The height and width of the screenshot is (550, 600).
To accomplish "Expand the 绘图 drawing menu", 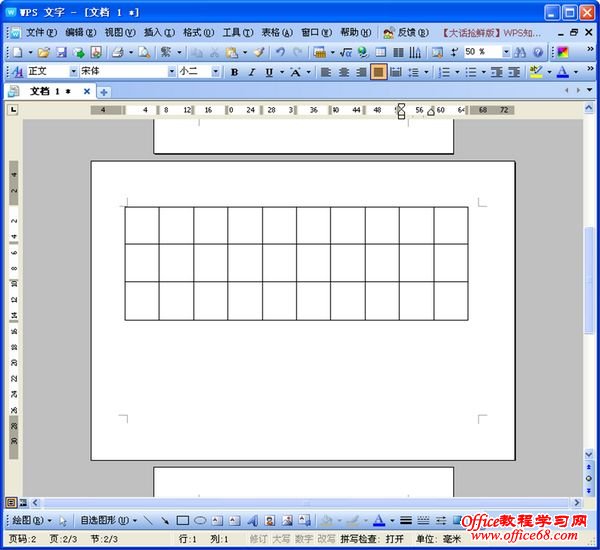I will click(32, 521).
